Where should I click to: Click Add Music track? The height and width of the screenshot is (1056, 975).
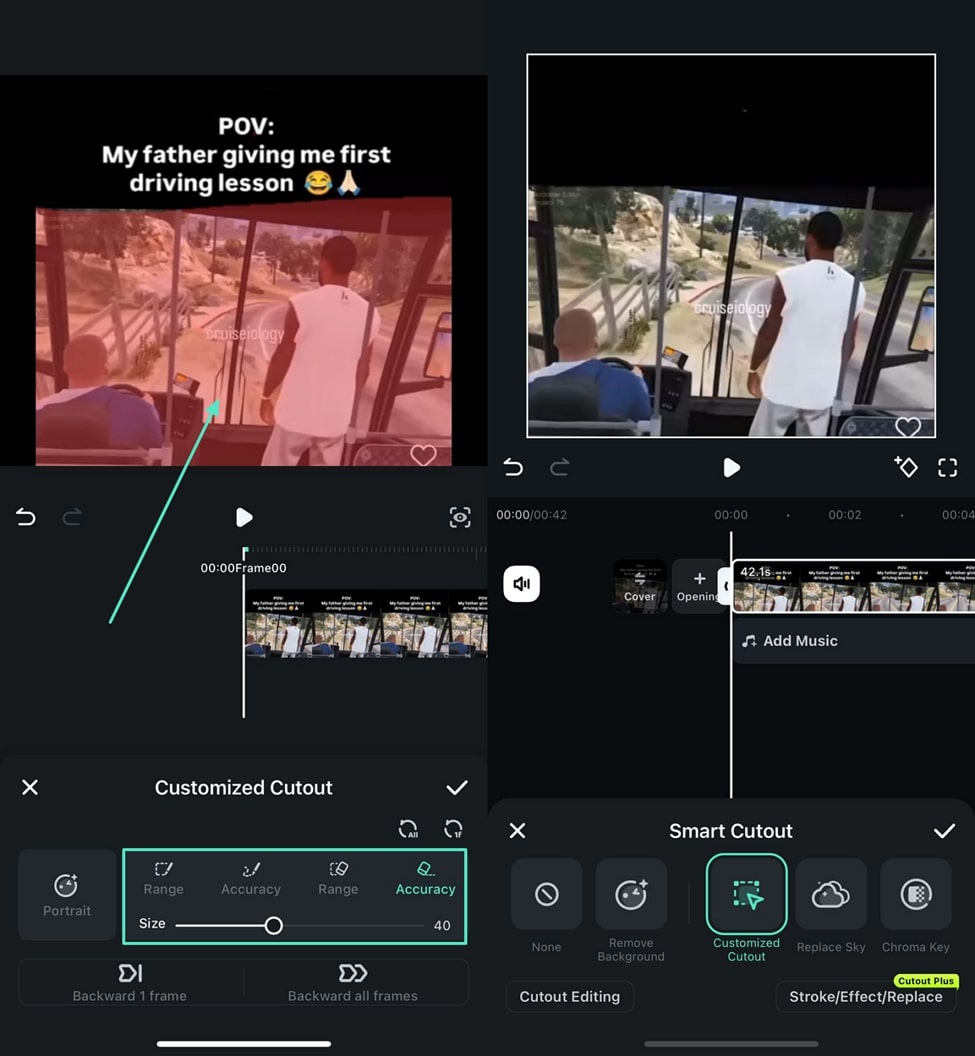point(854,640)
